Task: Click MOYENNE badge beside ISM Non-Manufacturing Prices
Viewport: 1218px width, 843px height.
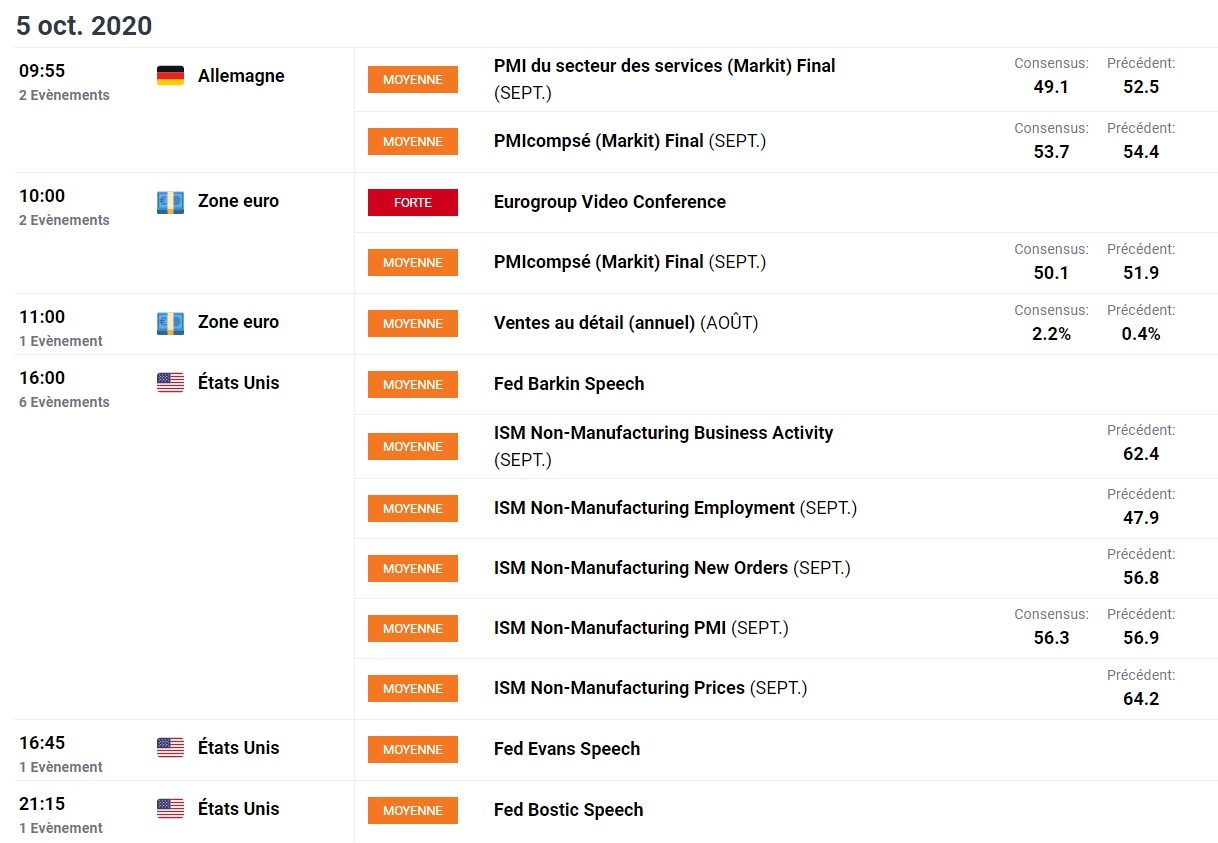Action: point(412,689)
